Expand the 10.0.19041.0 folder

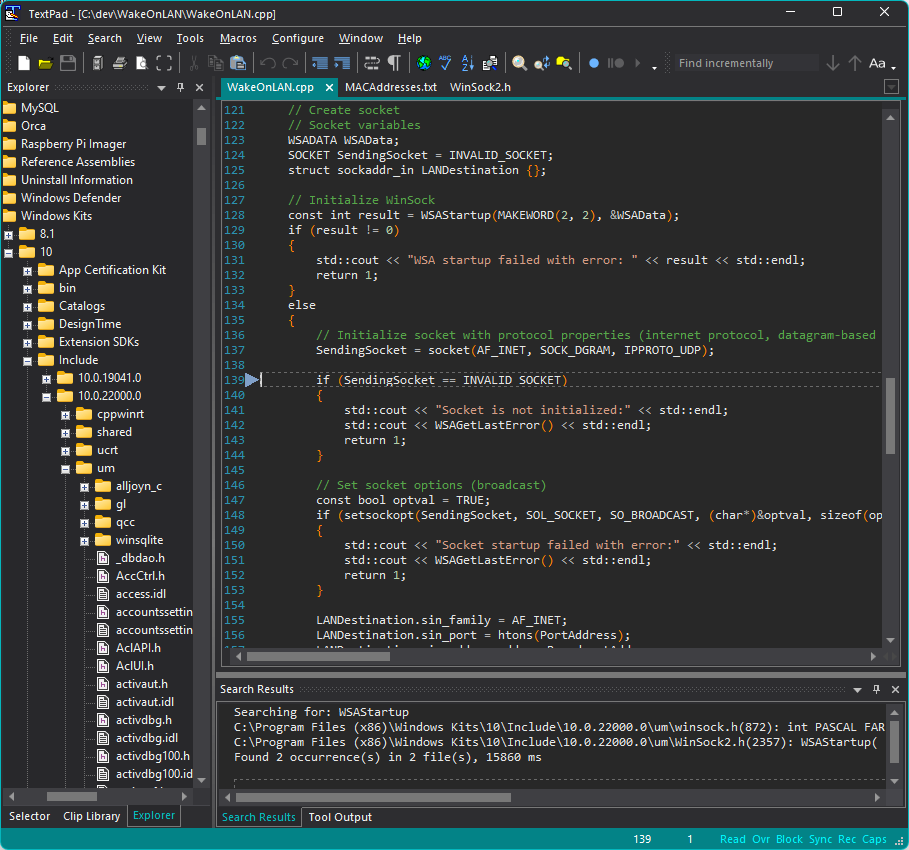[47, 378]
